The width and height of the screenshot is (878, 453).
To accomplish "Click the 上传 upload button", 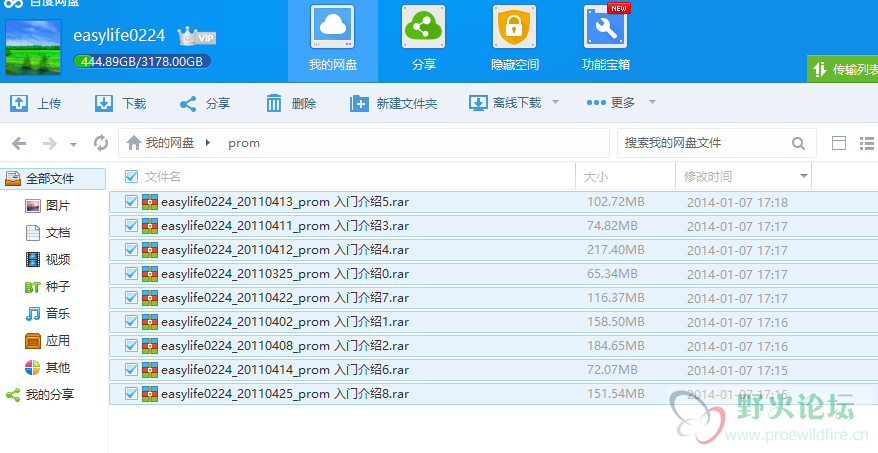I will point(35,103).
